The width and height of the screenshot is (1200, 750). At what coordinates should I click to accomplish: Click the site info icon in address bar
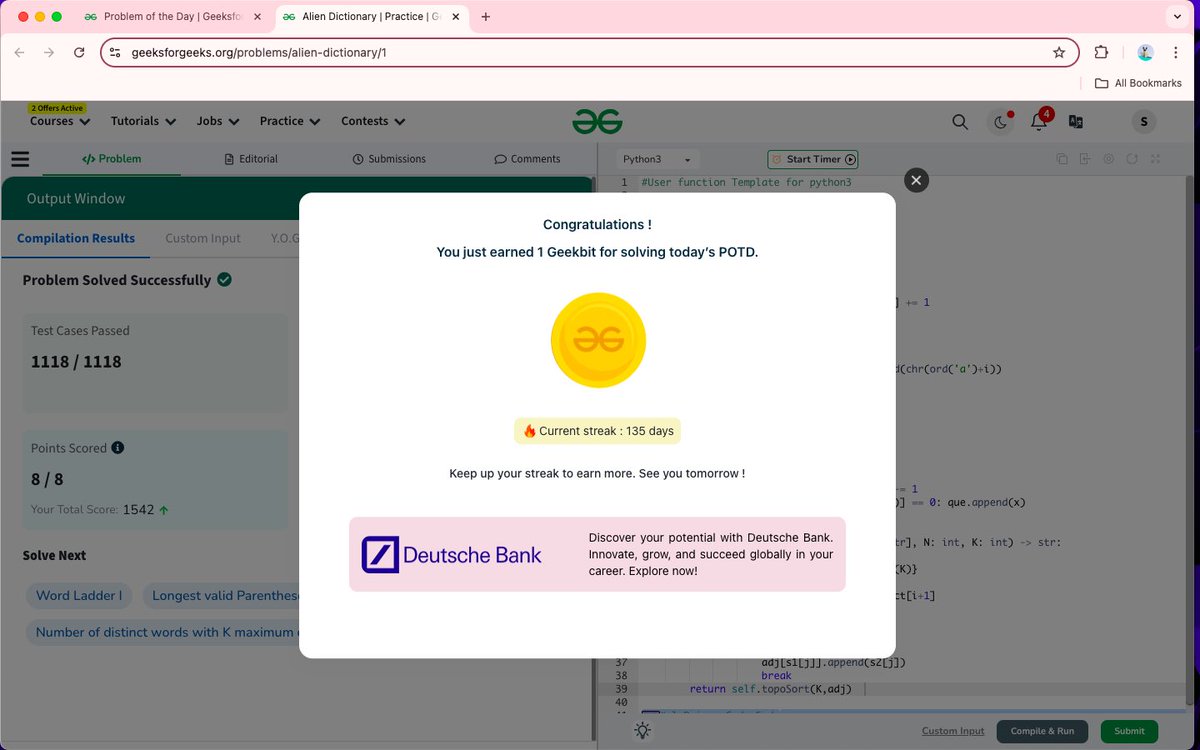[115, 53]
